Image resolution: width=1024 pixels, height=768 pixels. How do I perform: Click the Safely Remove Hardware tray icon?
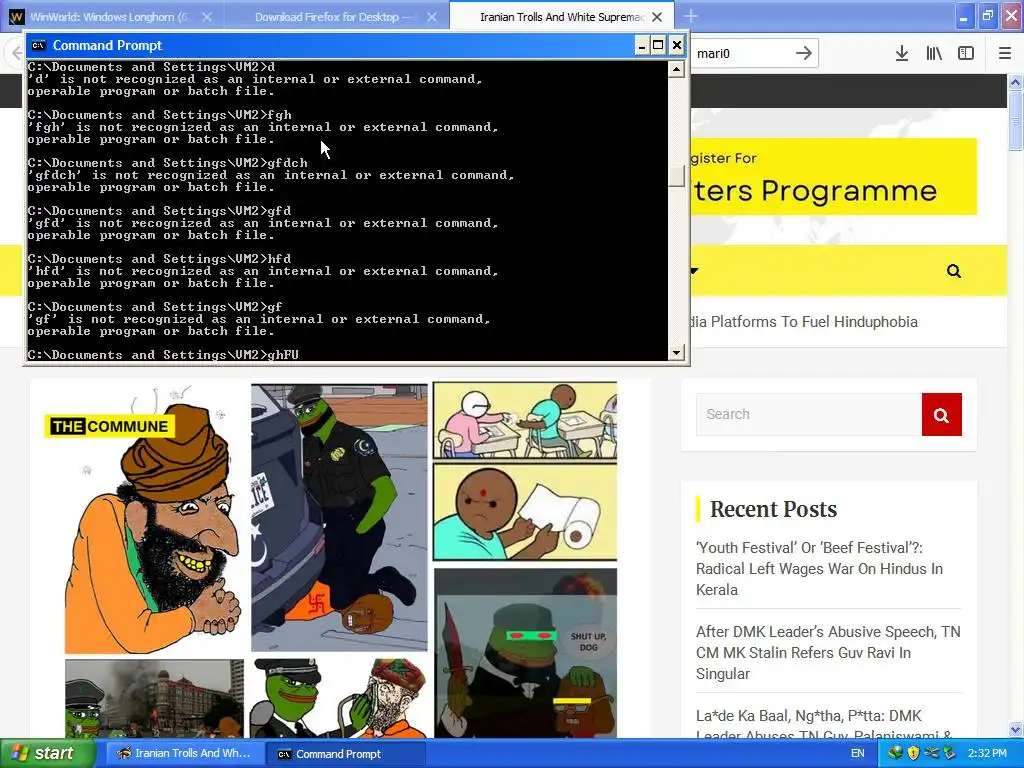click(949, 753)
